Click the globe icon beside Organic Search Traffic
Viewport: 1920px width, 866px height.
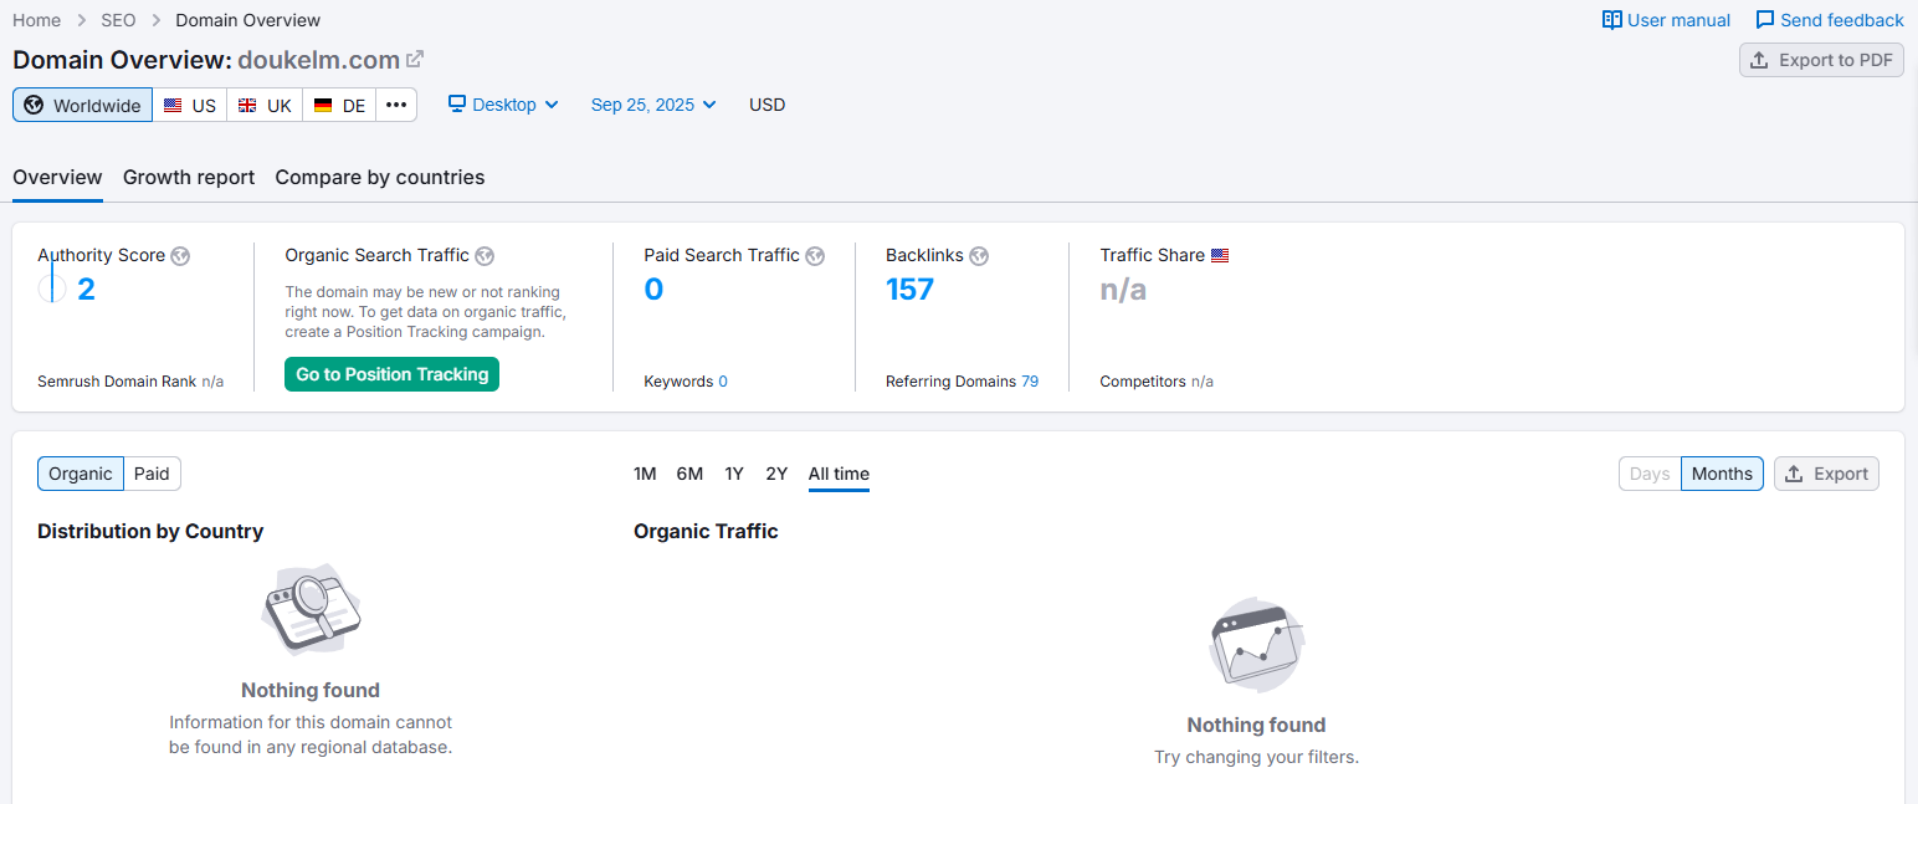[x=485, y=256]
